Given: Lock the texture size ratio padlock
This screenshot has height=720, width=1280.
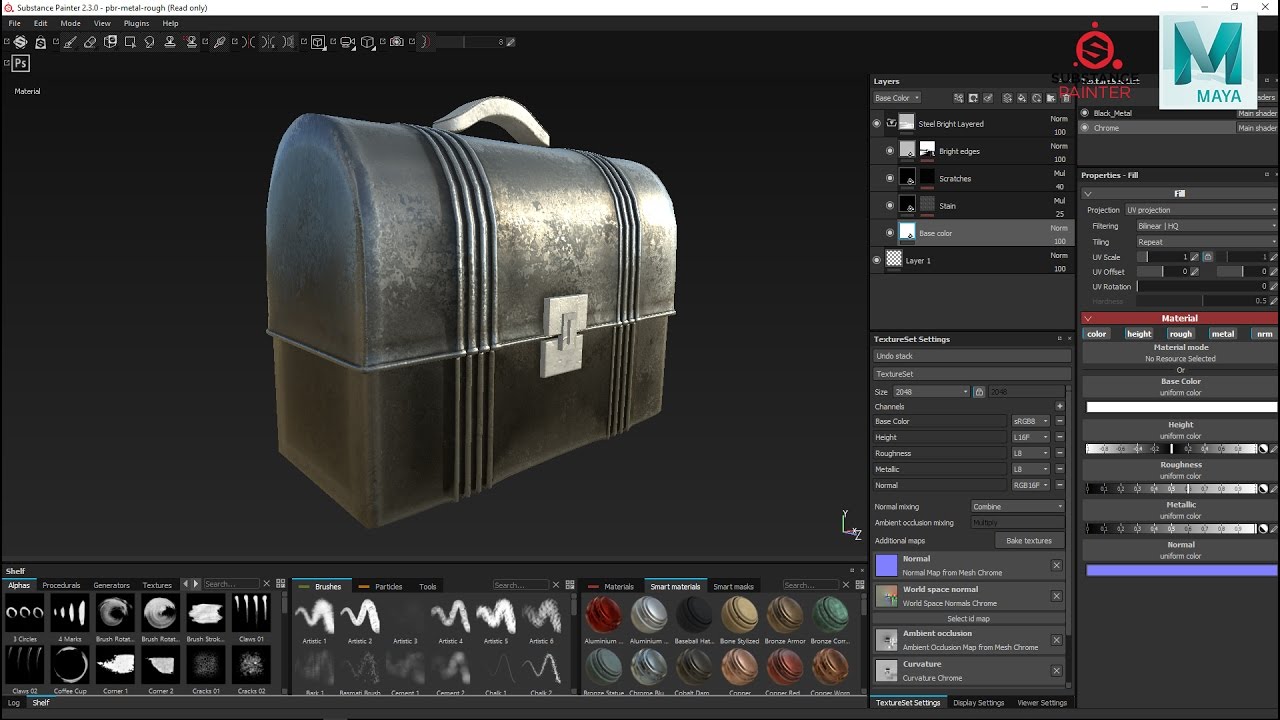Looking at the screenshot, I should (x=979, y=392).
